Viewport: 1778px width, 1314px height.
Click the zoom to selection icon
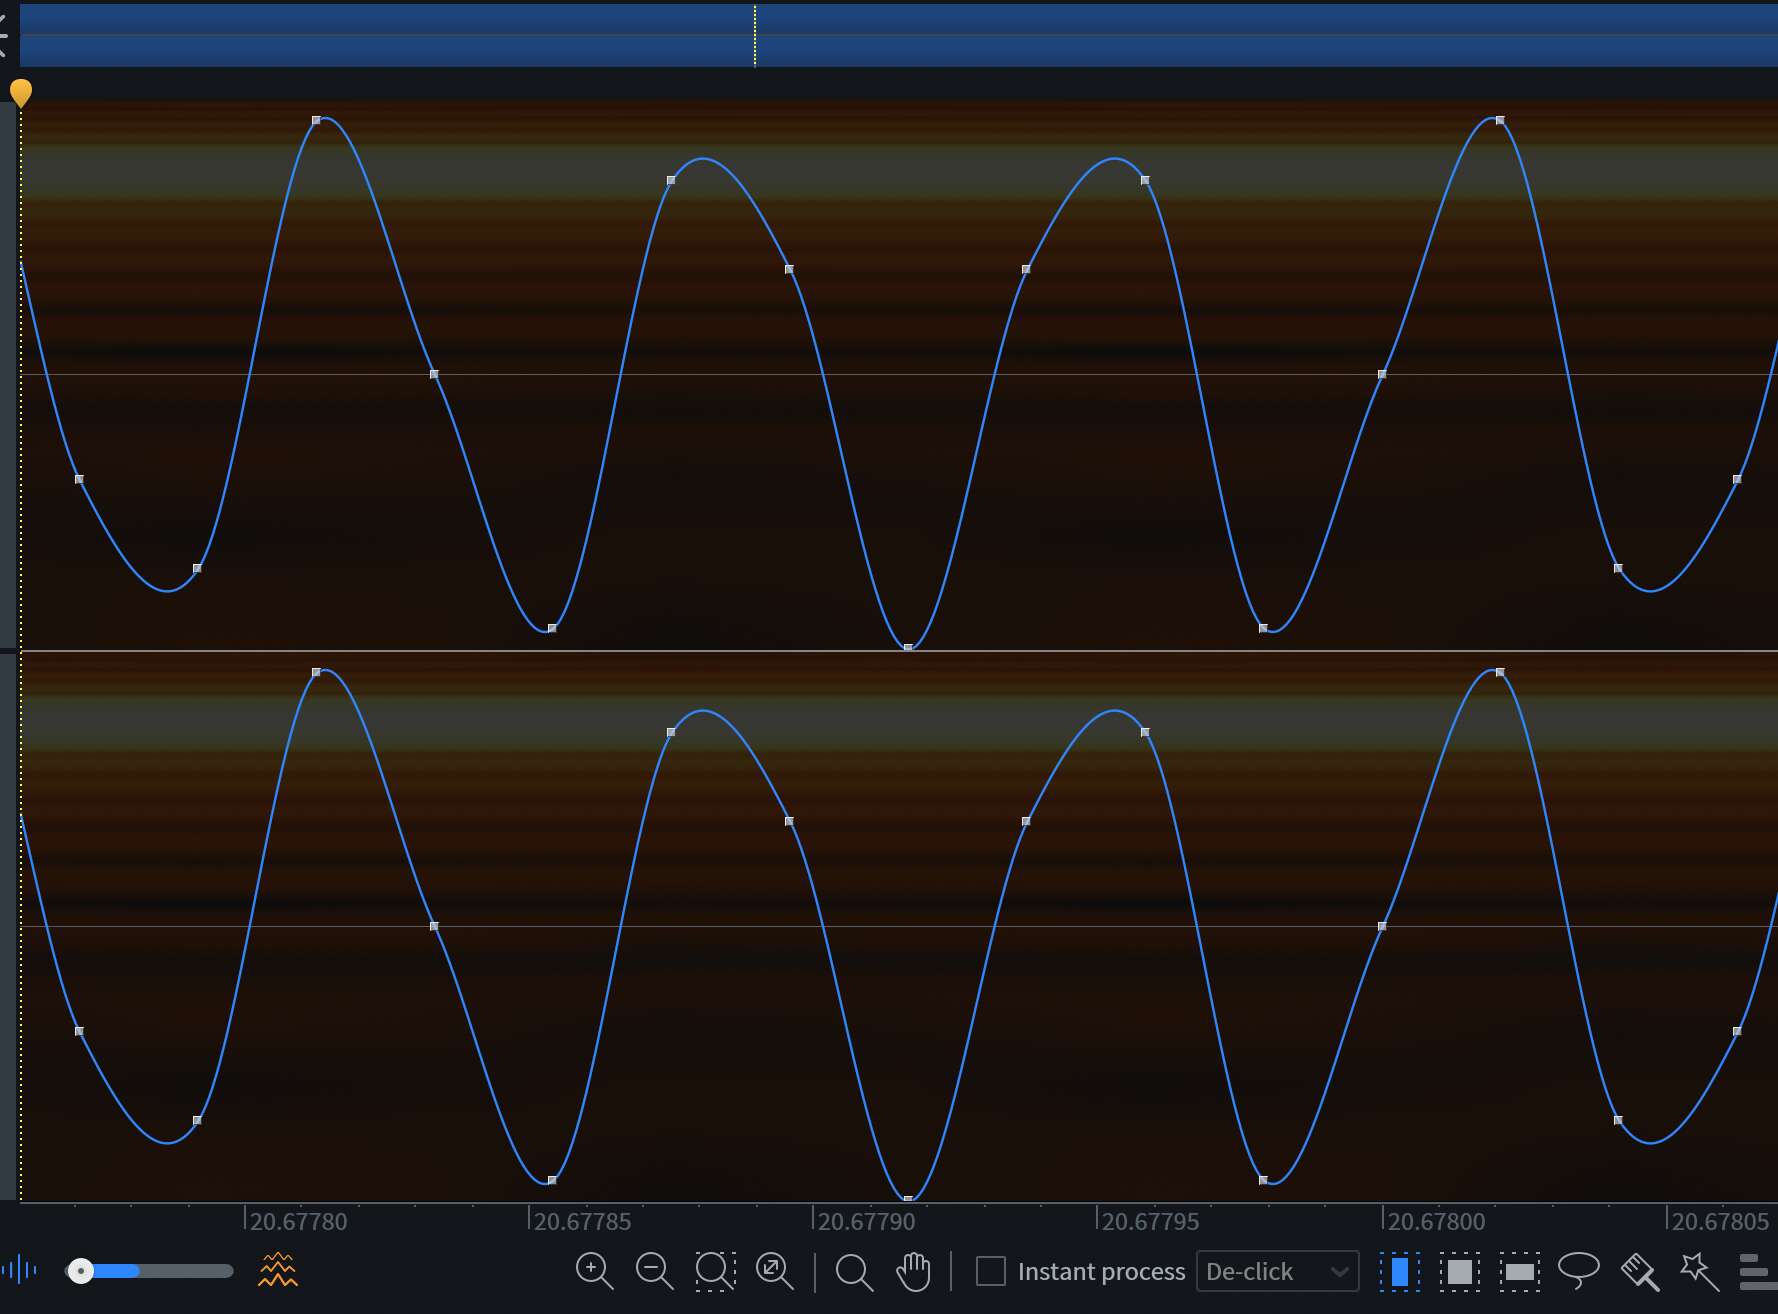tap(715, 1271)
